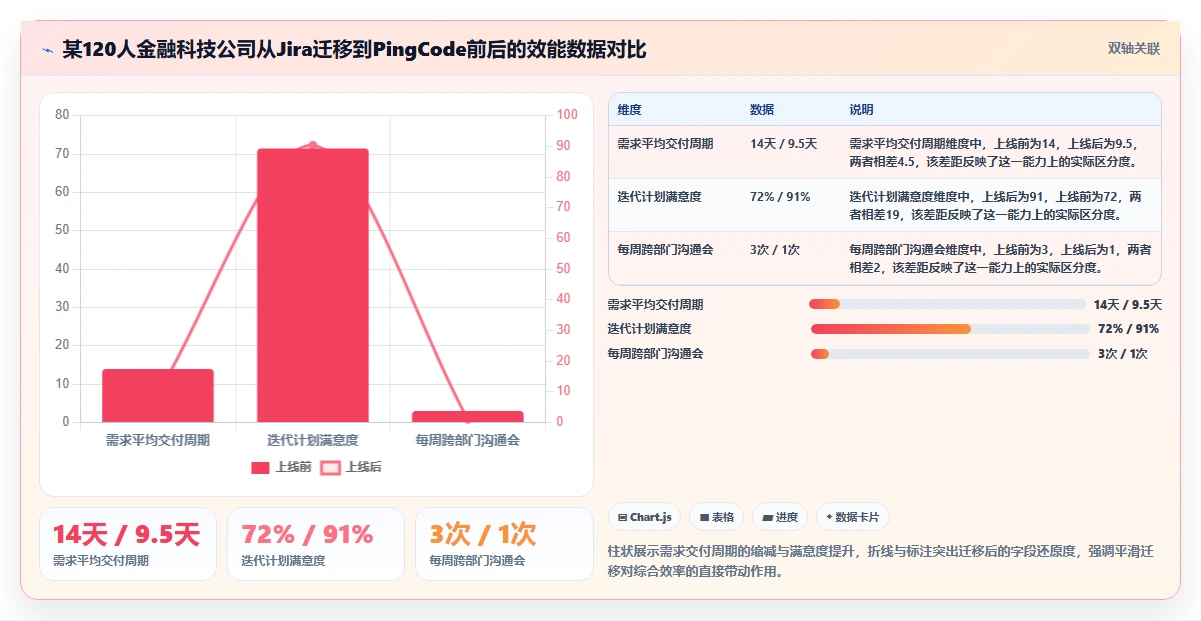Click description mentioning 两者相差4.5
This screenshot has height=621, width=1201.
click(999, 152)
